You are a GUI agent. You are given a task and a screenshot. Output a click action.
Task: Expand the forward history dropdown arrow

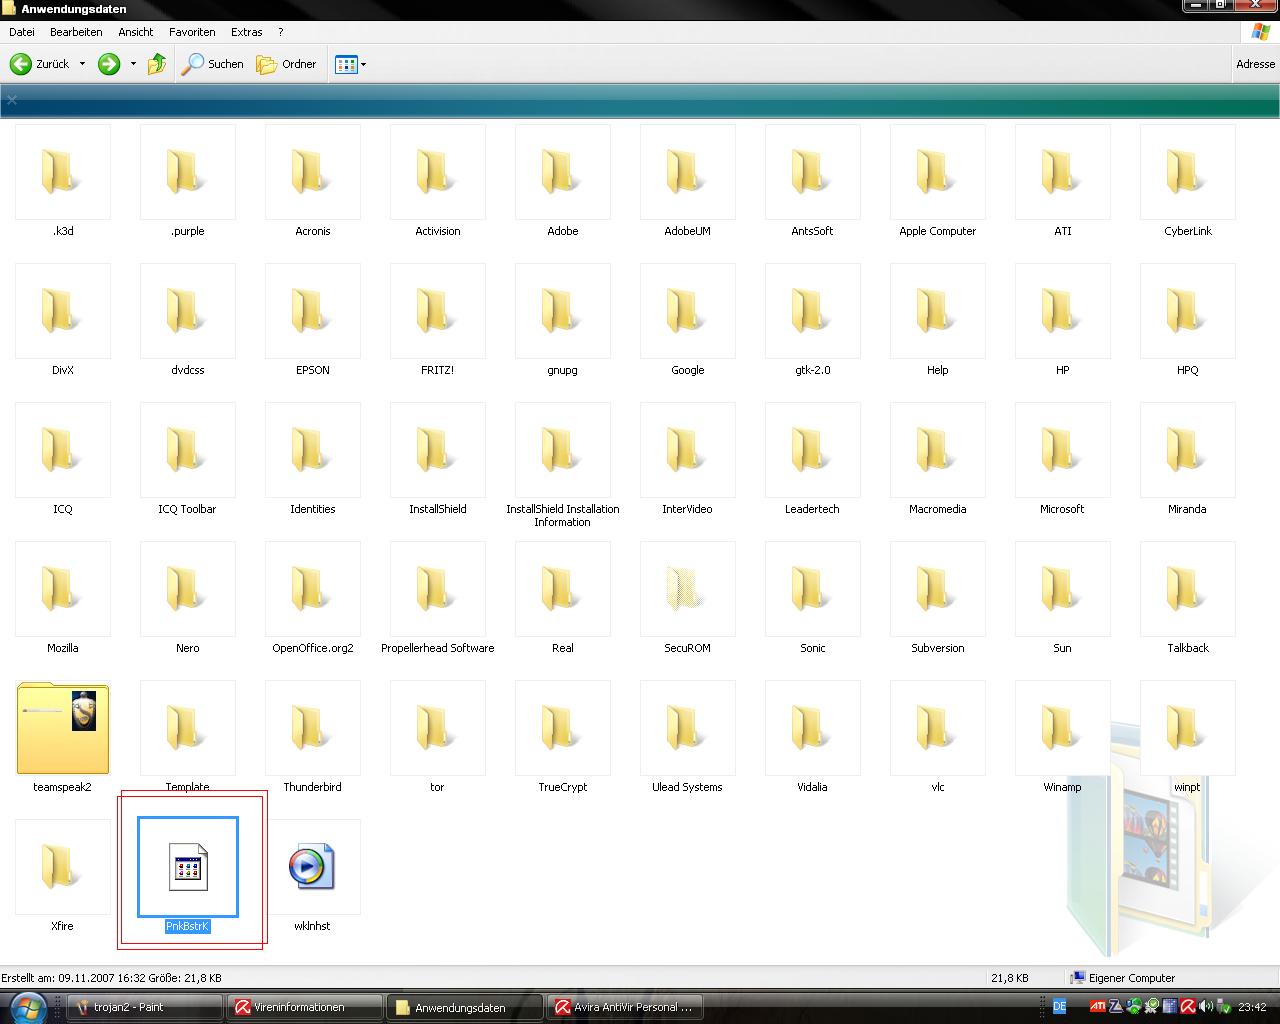[x=133, y=64]
